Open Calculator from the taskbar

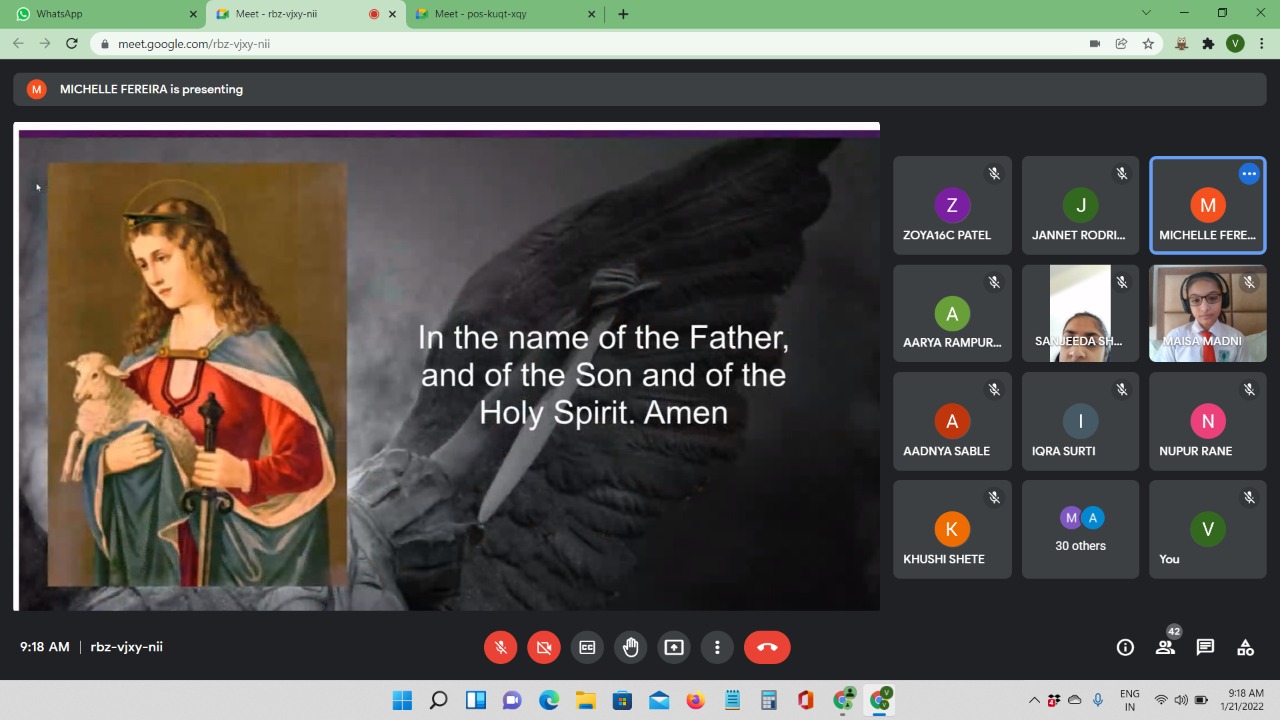pyautogui.click(x=769, y=700)
